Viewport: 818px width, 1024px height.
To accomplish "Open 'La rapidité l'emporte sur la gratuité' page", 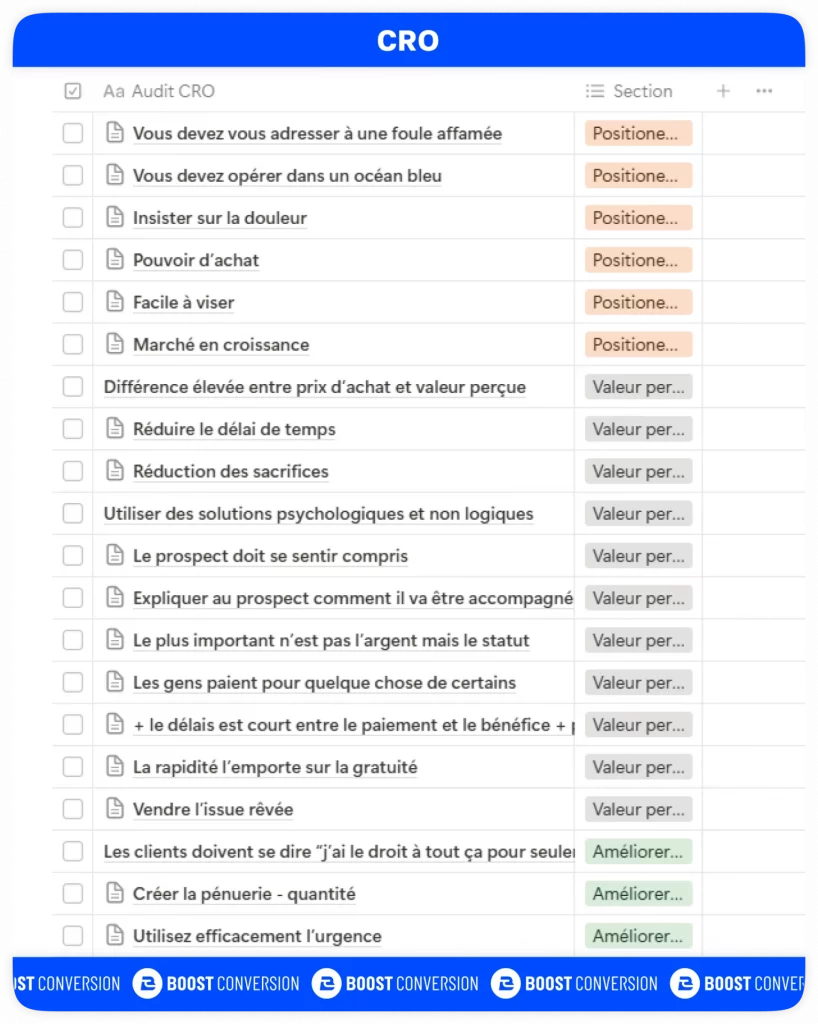I will click(275, 767).
